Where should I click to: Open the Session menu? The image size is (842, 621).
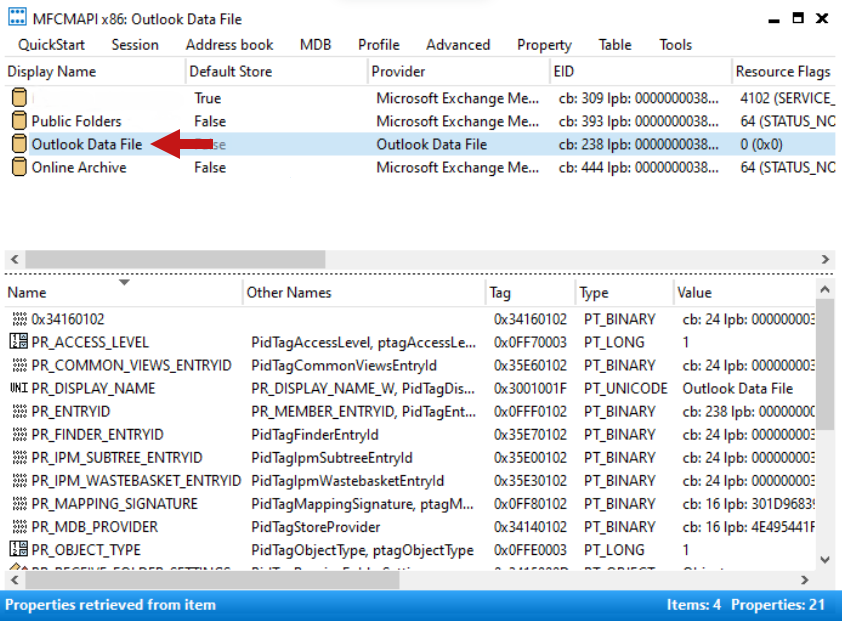(135, 45)
